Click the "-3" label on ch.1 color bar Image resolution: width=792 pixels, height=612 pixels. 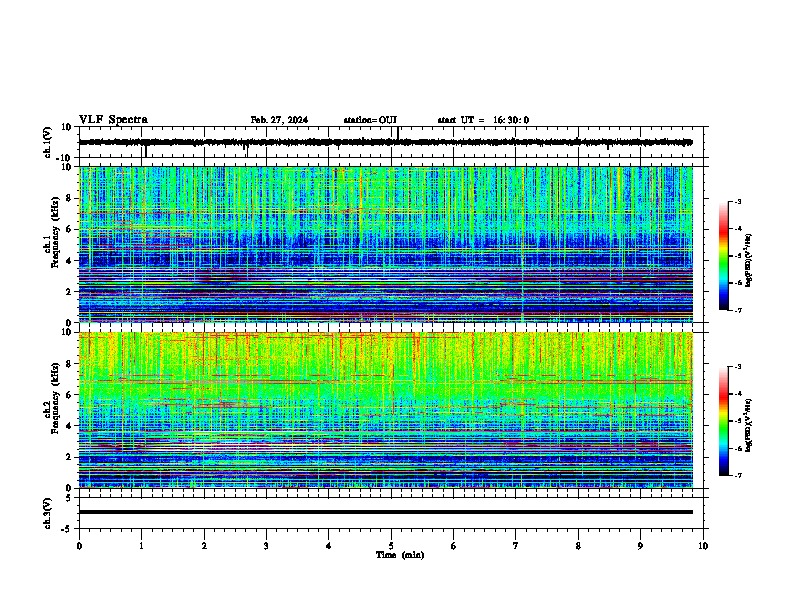coord(737,201)
